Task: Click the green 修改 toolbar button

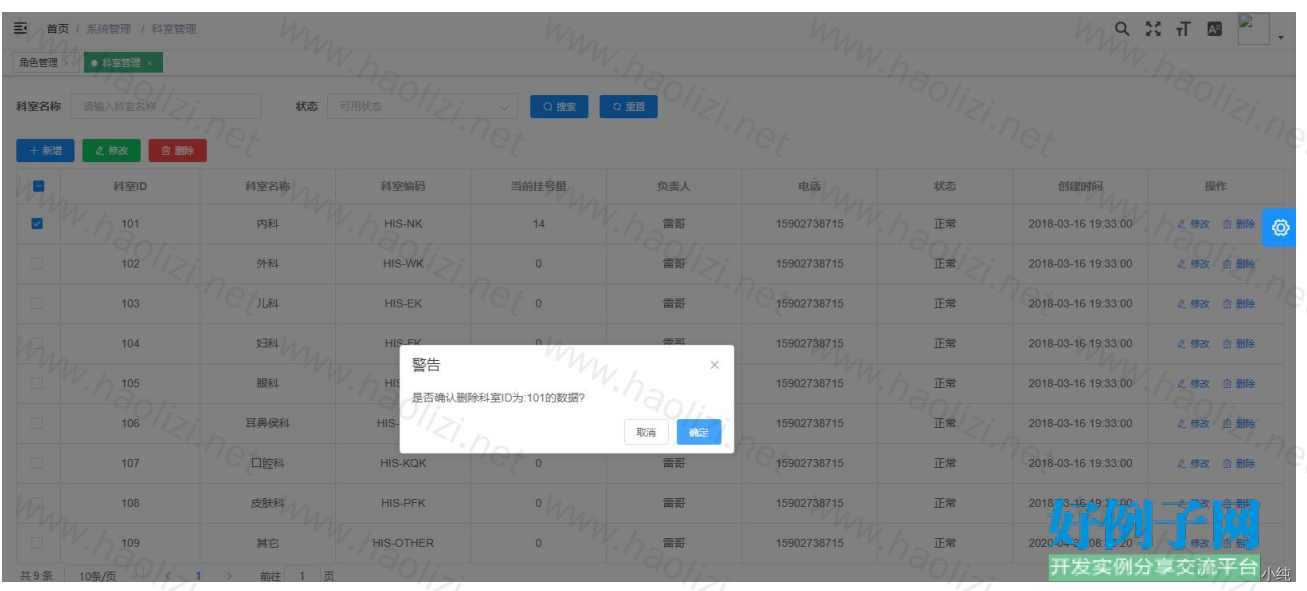Action: click(x=111, y=150)
